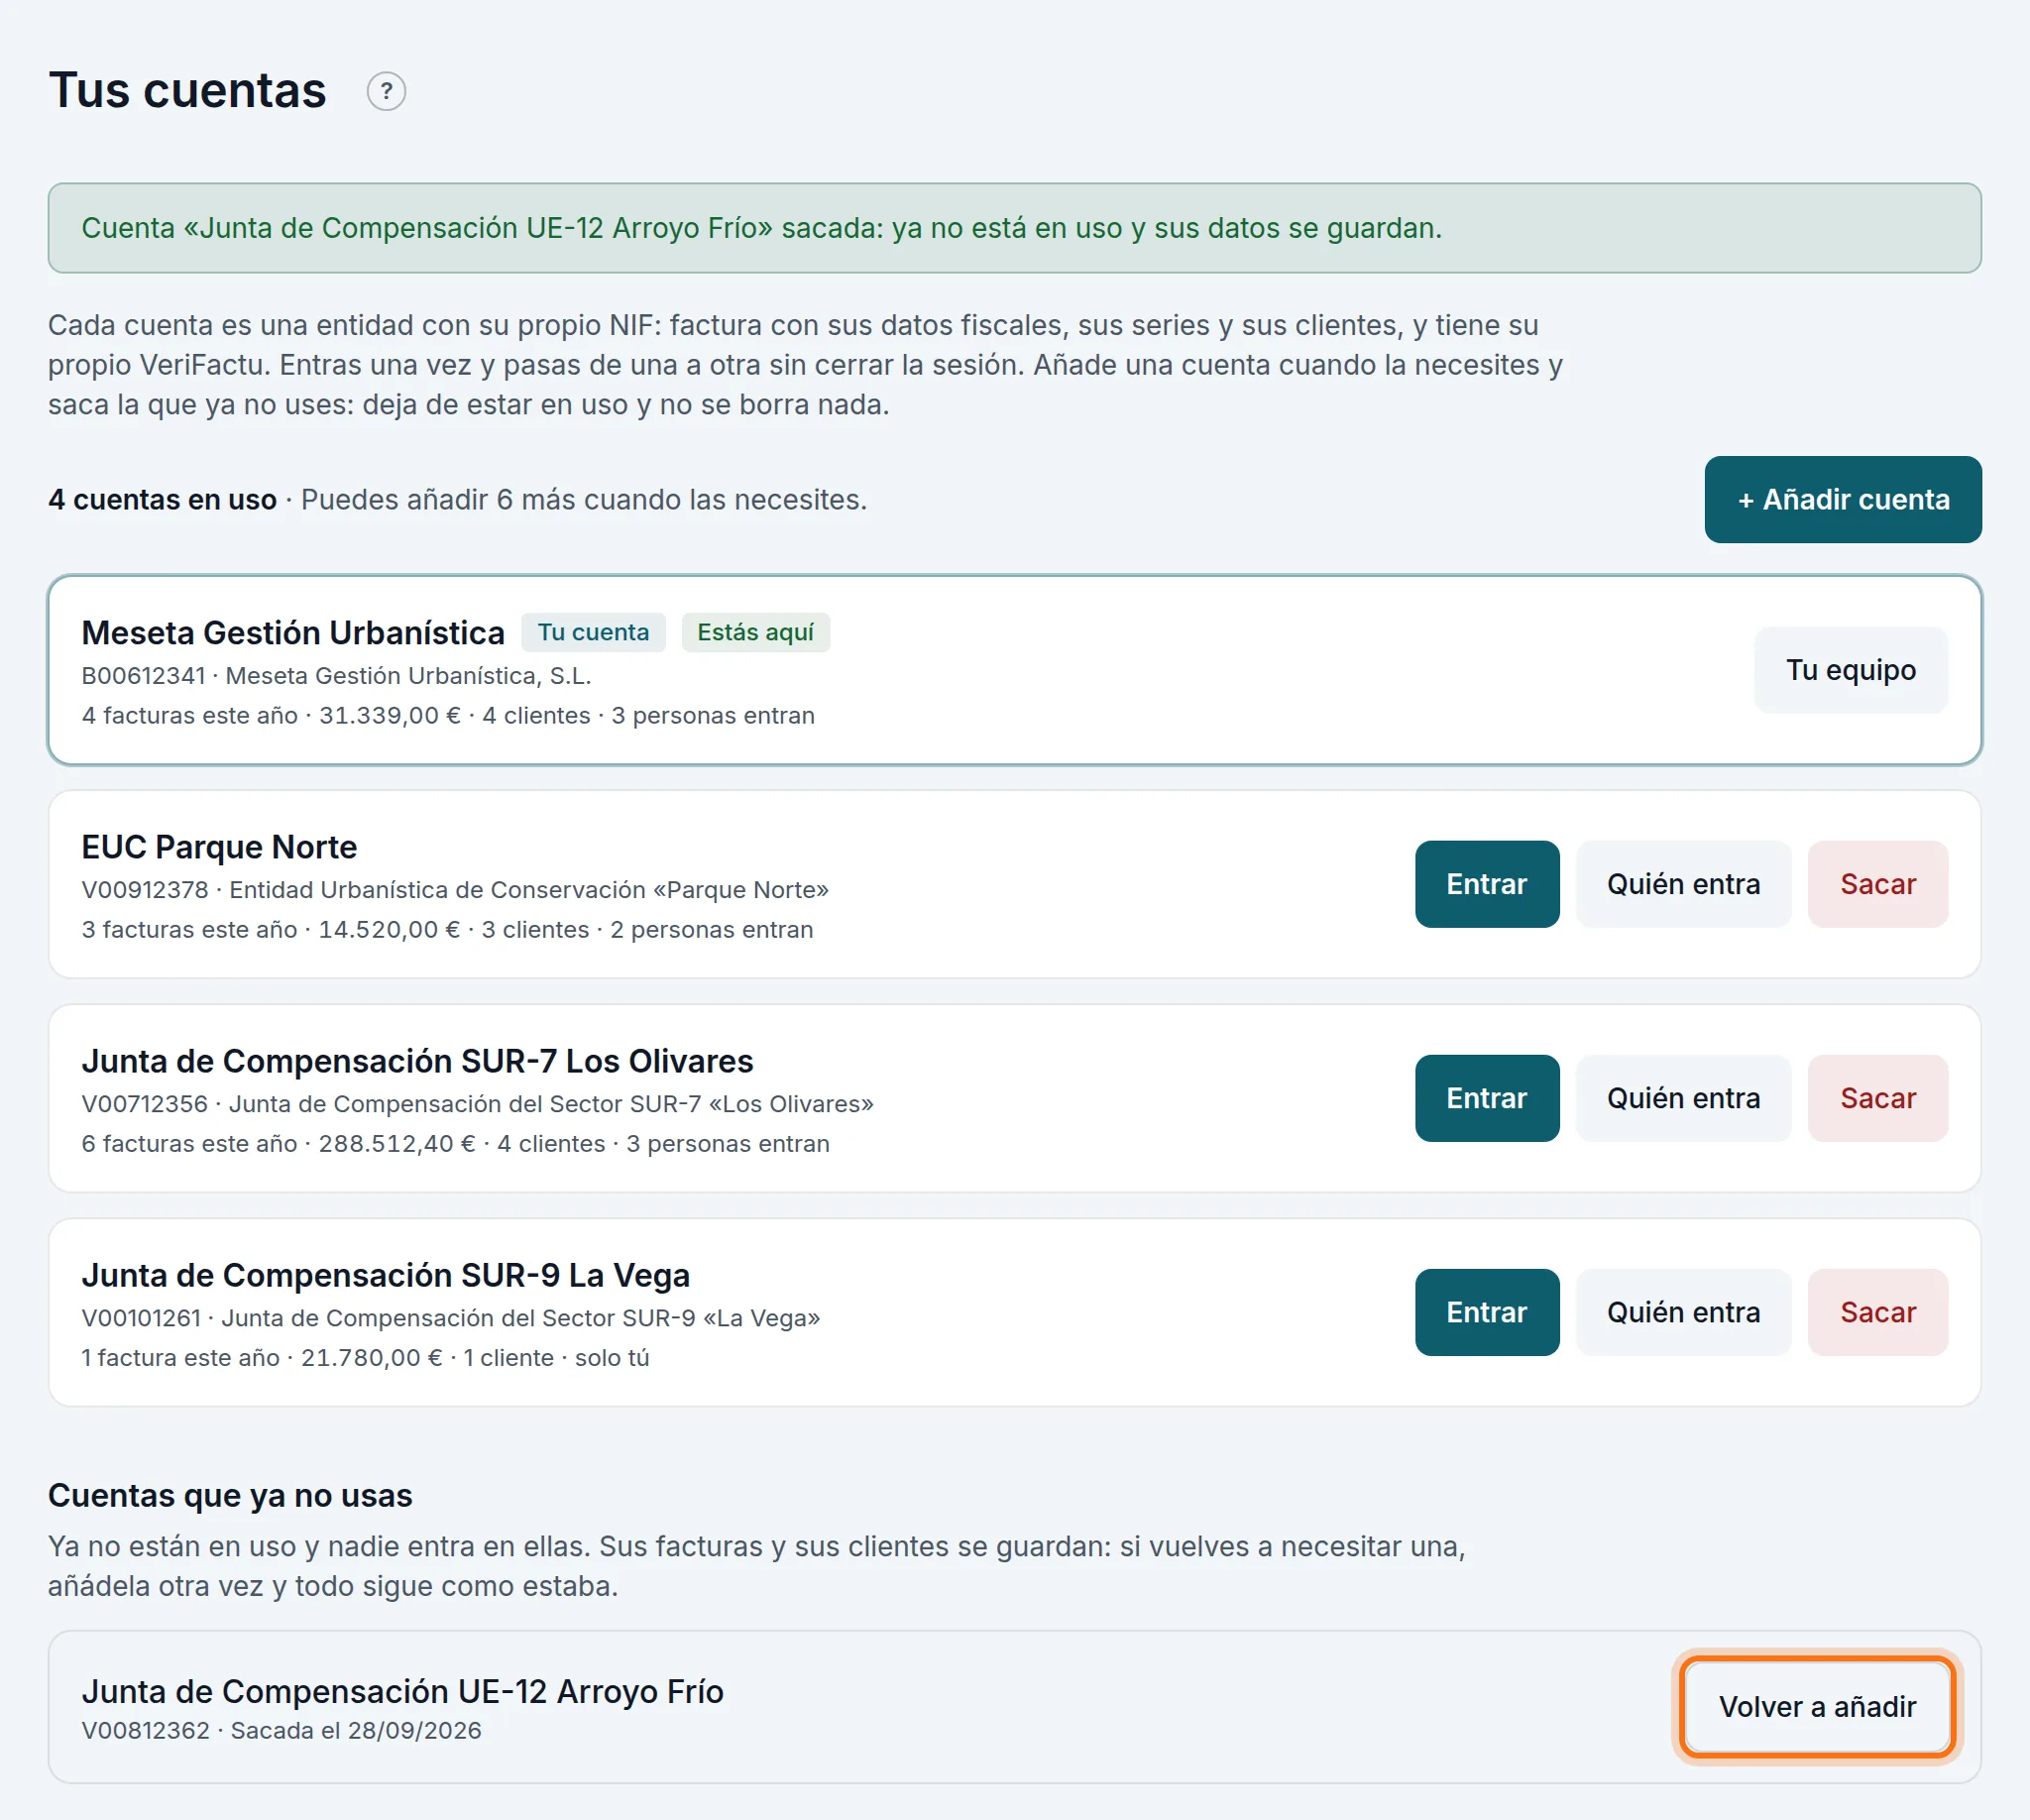2030x1820 pixels.
Task: Select the Junta de Compensación UE-12 Arroyo Frío title
Action: (402, 1691)
